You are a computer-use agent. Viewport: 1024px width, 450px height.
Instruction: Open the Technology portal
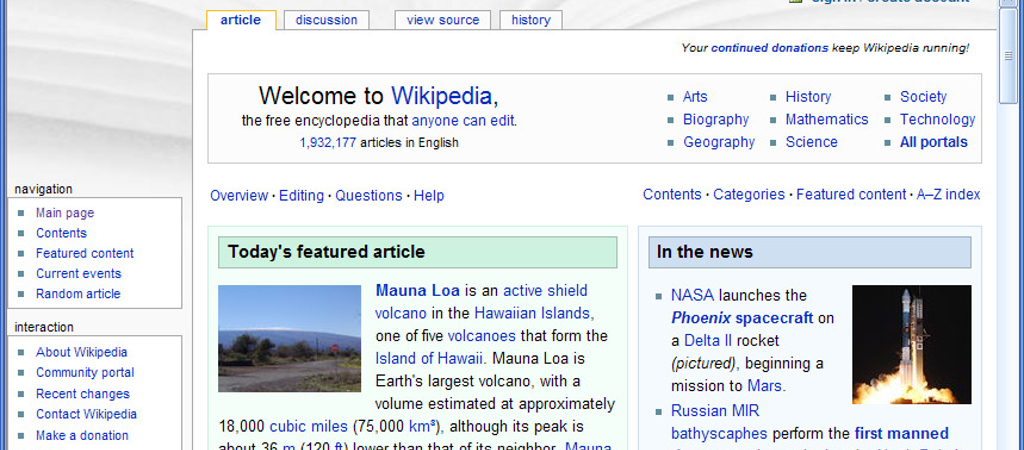[937, 120]
